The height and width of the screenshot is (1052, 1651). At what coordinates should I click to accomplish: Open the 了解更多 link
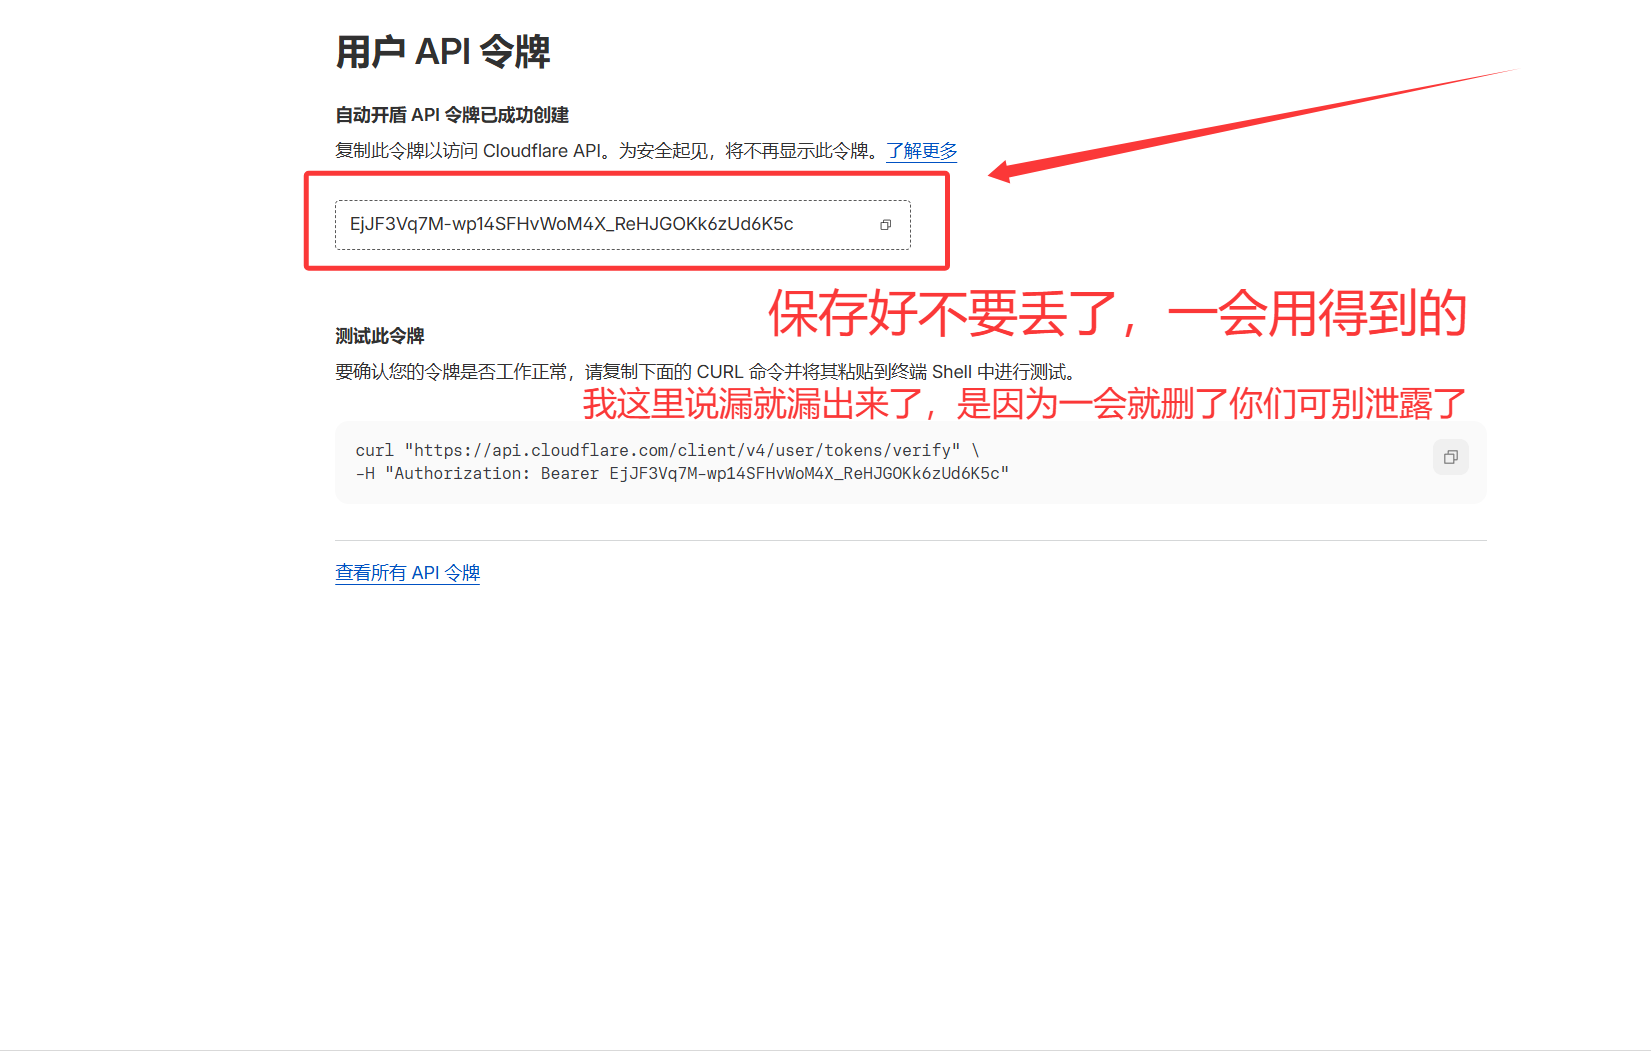(x=921, y=151)
